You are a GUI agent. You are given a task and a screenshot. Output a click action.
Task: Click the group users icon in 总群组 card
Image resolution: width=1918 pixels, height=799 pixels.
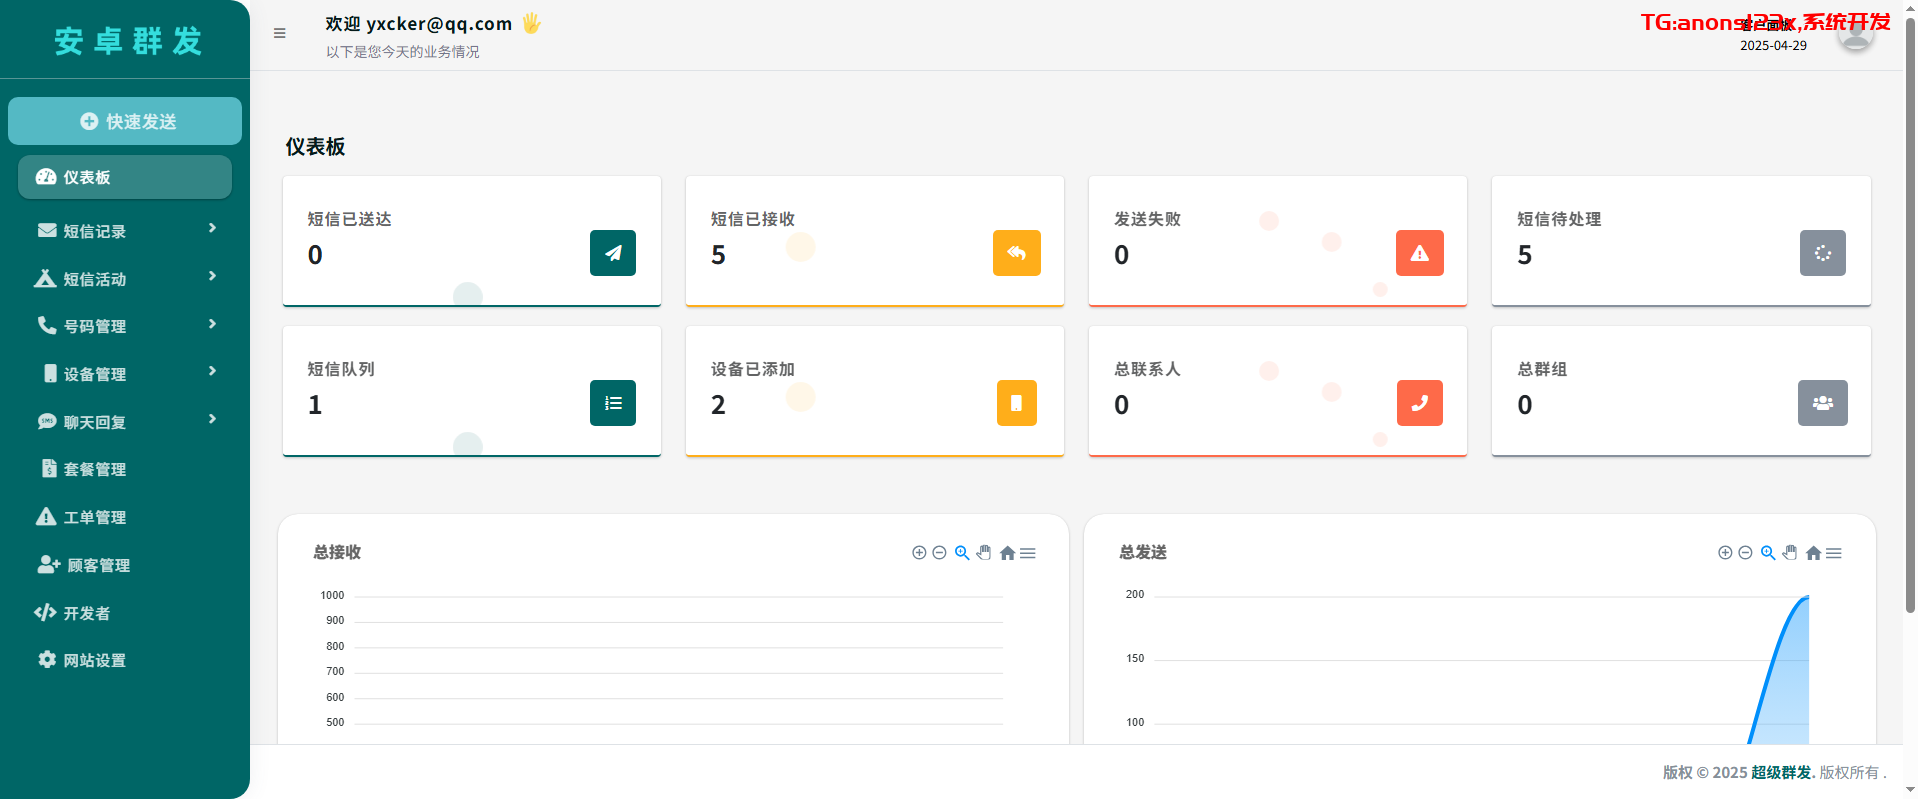click(1822, 403)
